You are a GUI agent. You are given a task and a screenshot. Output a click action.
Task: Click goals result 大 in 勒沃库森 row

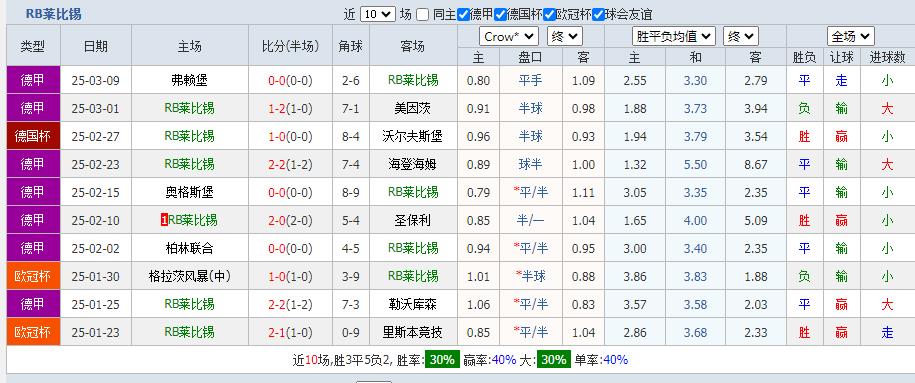(887, 304)
